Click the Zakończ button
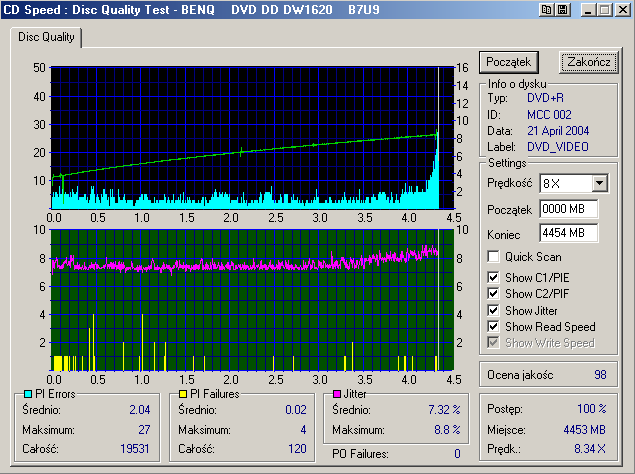The image size is (635, 474). [x=589, y=62]
